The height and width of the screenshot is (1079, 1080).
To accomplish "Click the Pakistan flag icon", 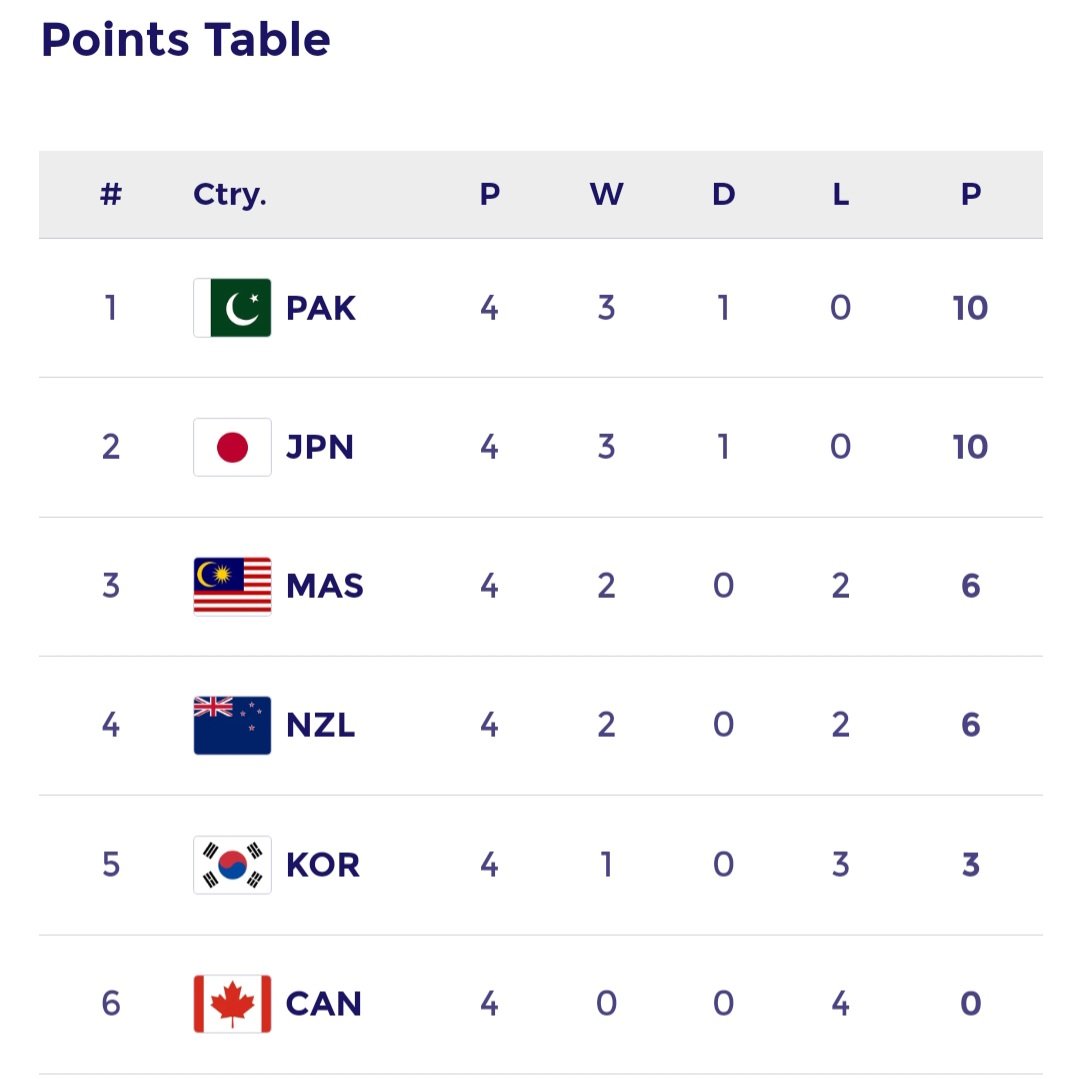I will pyautogui.click(x=232, y=308).
